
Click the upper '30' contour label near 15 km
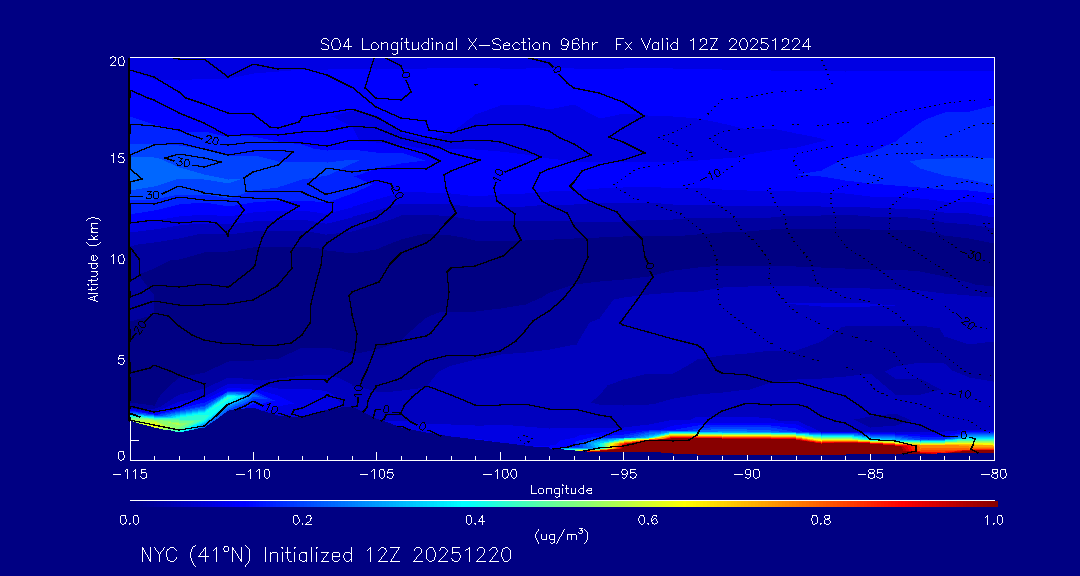pyautogui.click(x=183, y=162)
